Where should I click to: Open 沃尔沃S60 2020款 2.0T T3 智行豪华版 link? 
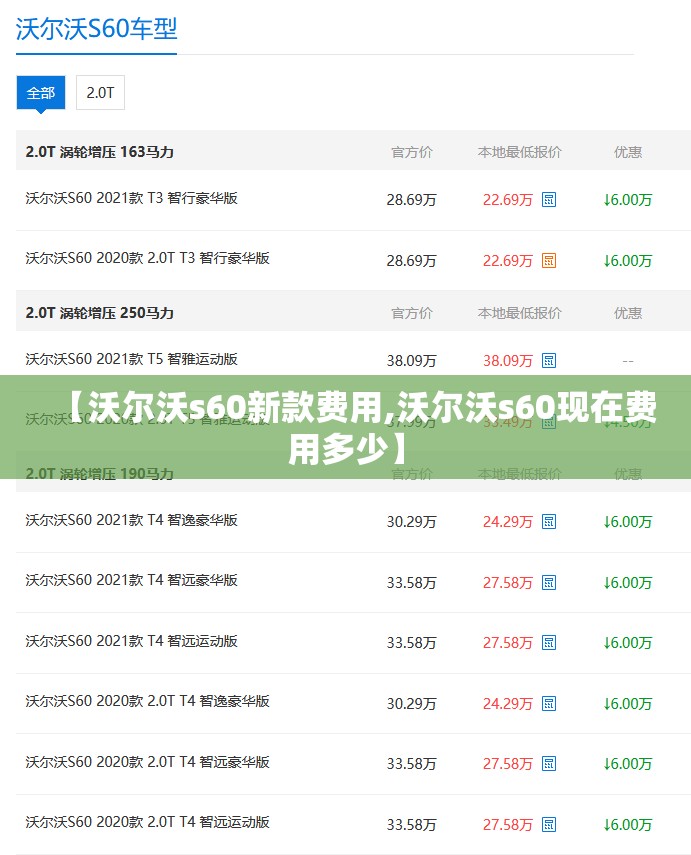point(147,258)
